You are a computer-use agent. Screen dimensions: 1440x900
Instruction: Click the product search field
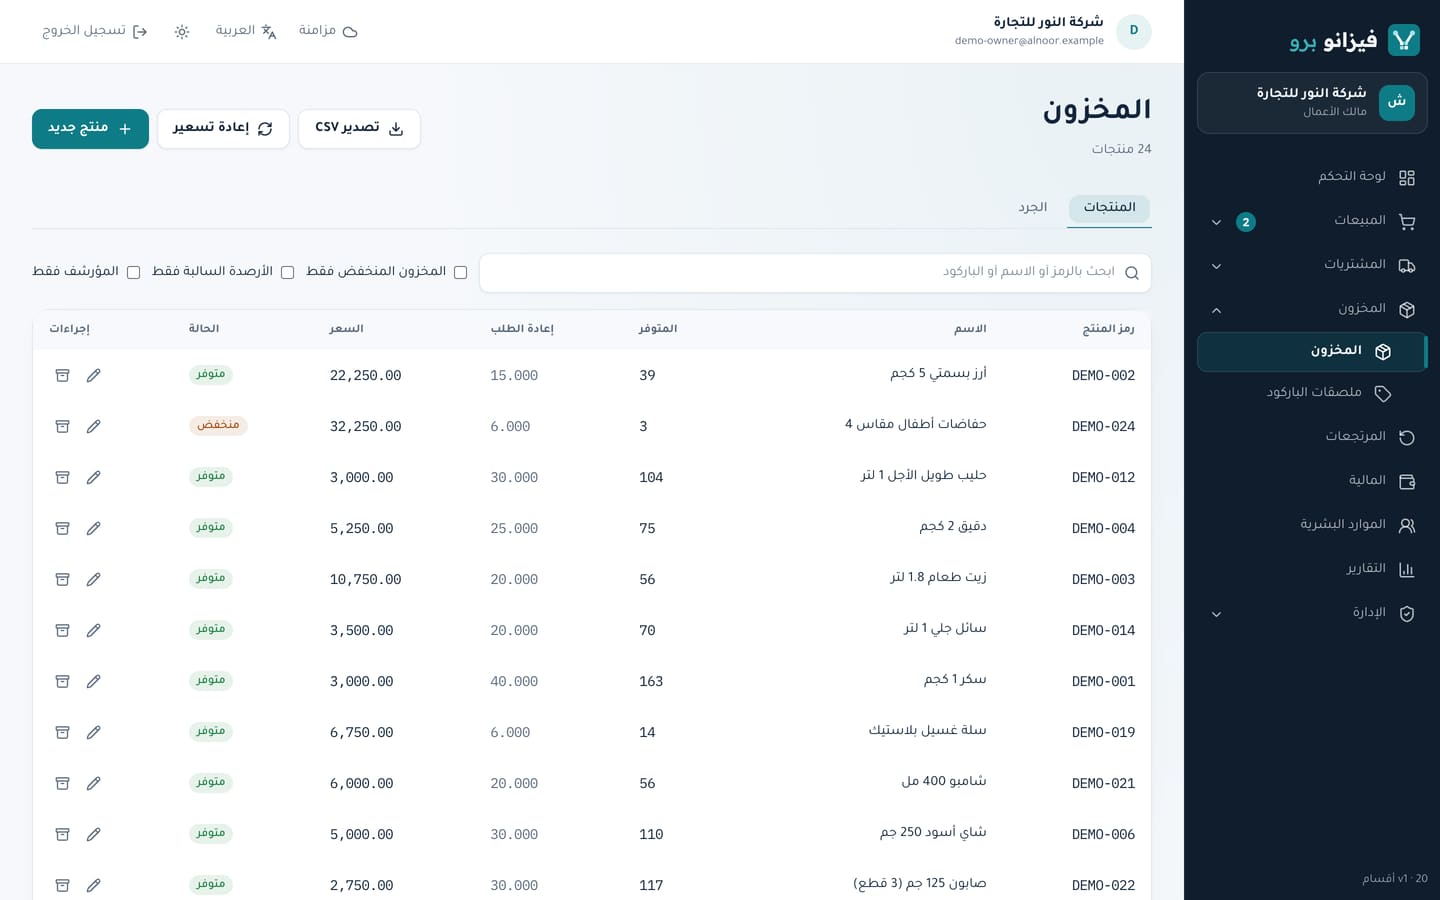[x=815, y=273]
